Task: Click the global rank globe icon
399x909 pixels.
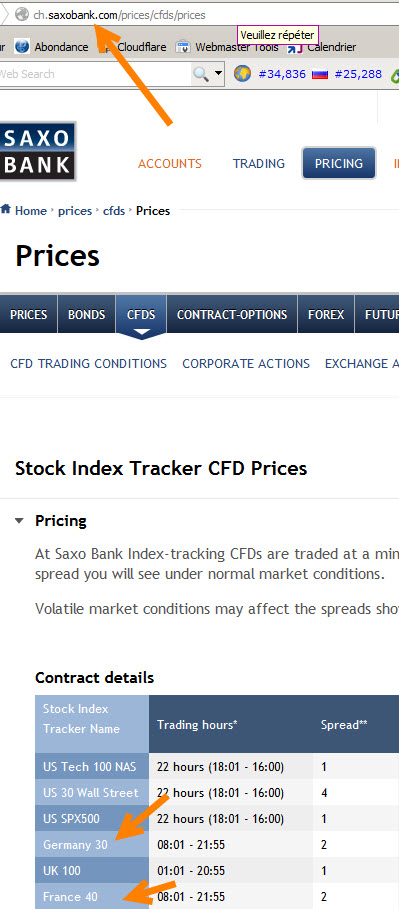Action: point(242,74)
